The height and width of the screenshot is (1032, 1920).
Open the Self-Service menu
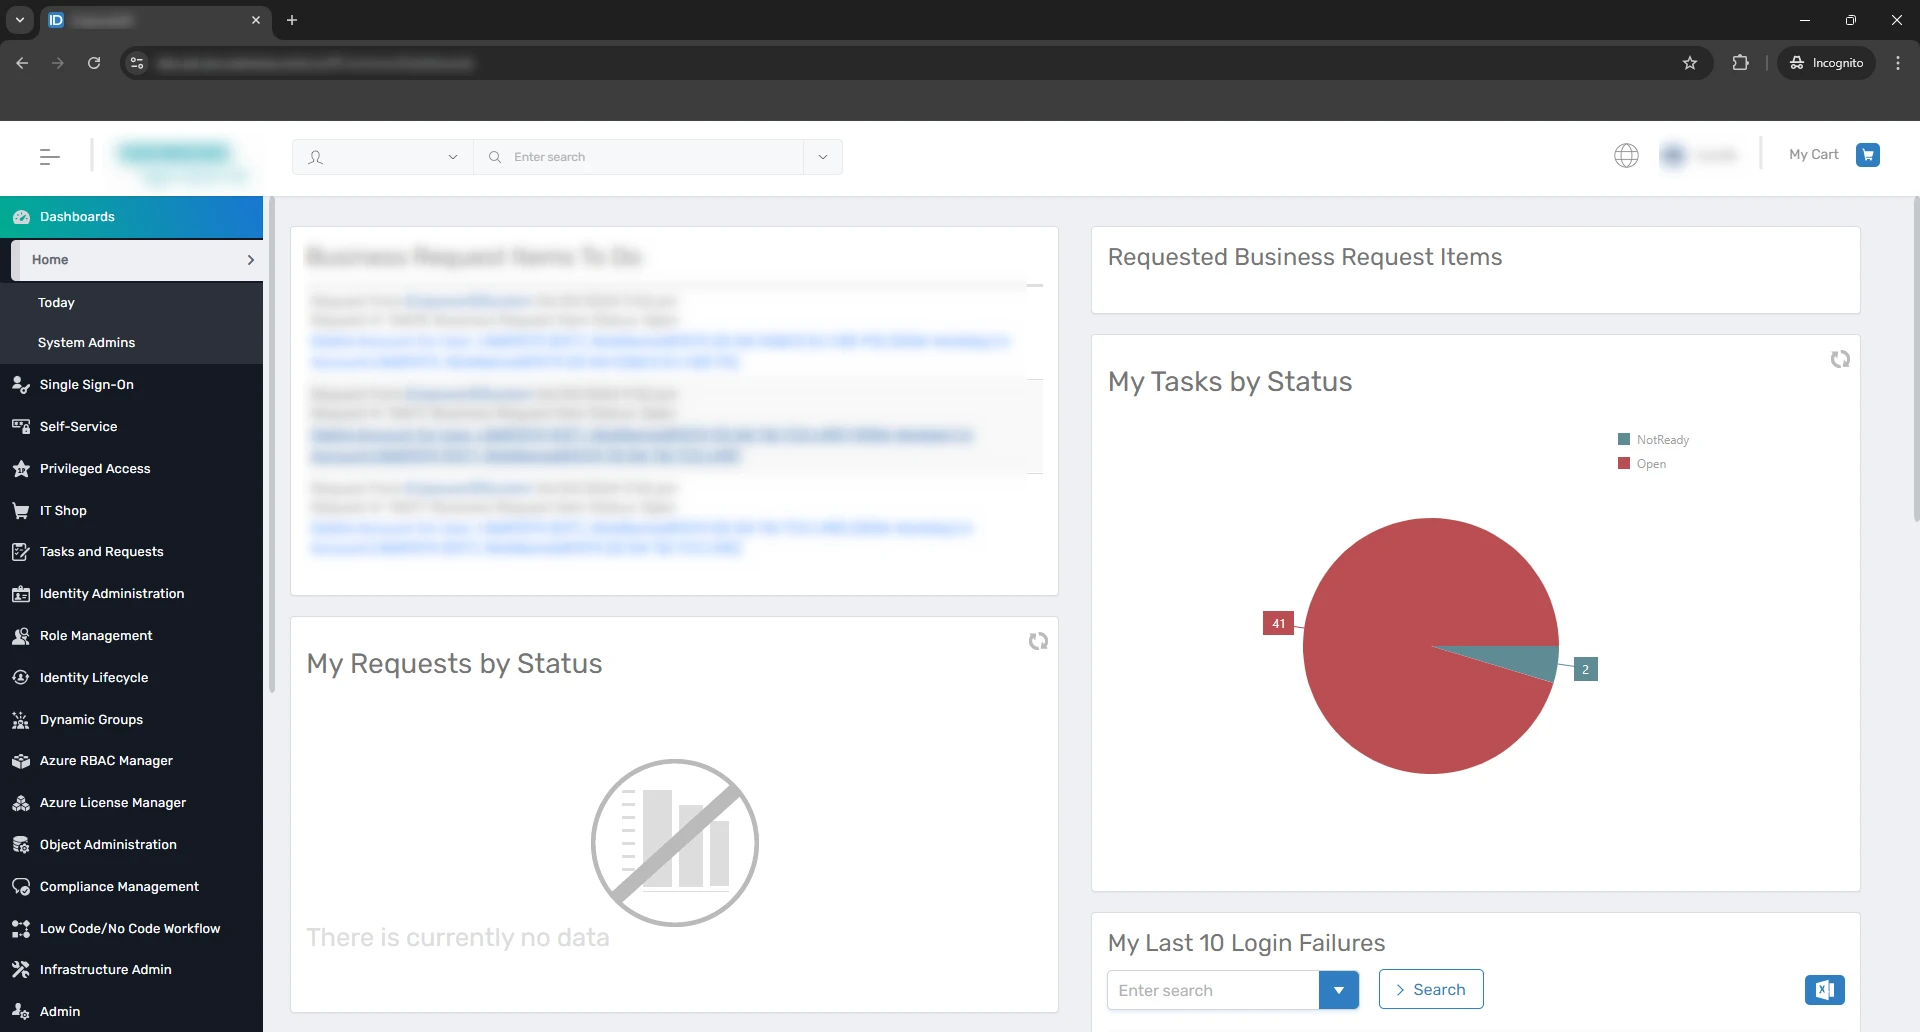(x=78, y=427)
